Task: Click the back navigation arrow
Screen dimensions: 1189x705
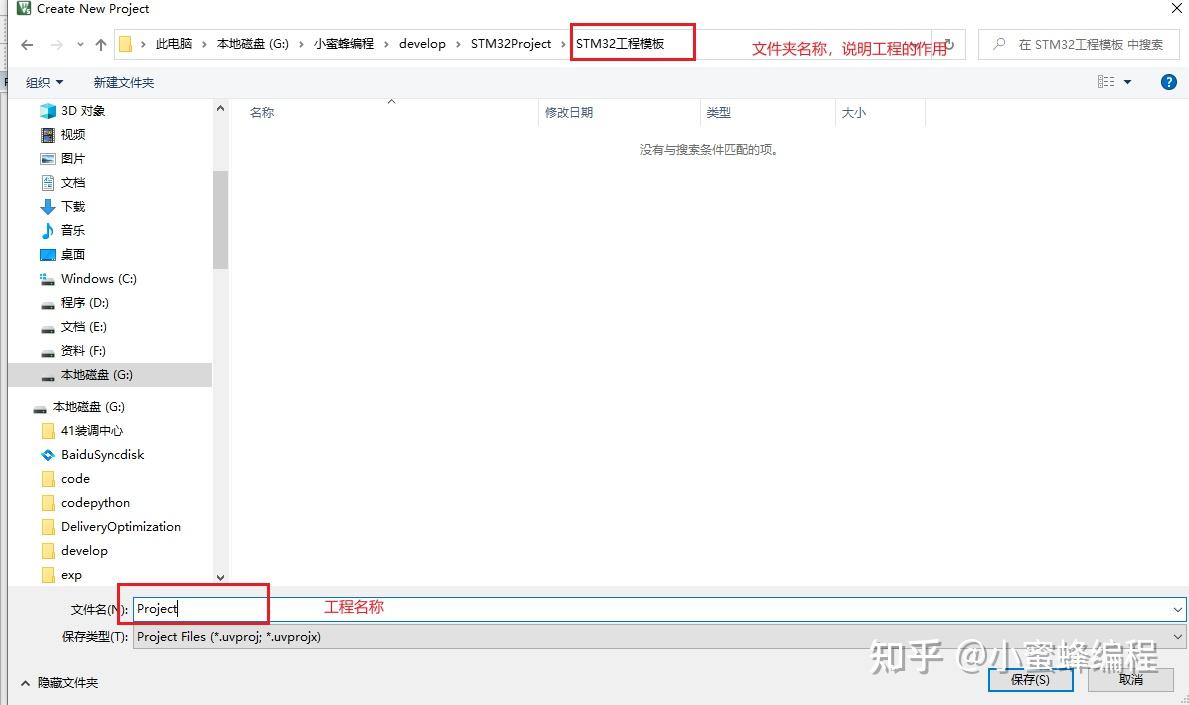Action: pyautogui.click(x=27, y=43)
